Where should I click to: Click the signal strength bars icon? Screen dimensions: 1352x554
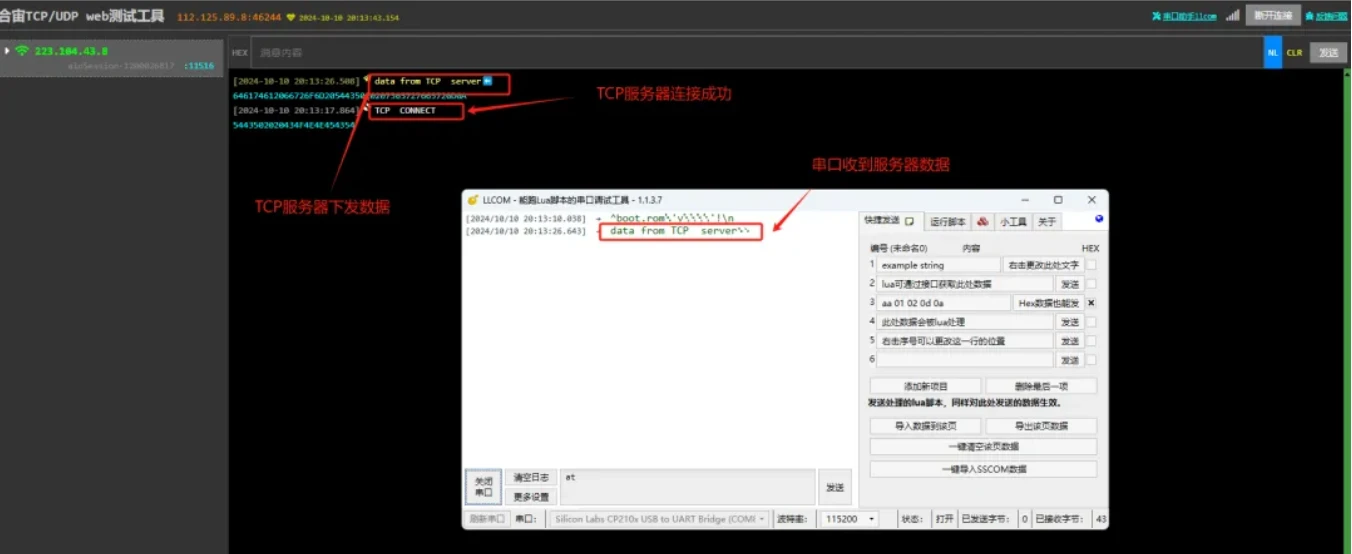[1232, 15]
